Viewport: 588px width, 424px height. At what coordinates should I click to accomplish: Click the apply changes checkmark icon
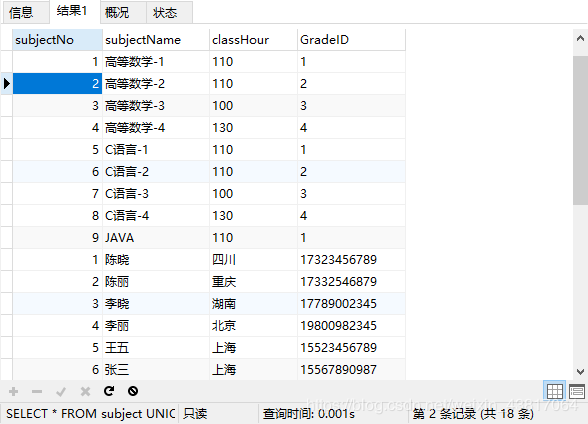click(61, 392)
